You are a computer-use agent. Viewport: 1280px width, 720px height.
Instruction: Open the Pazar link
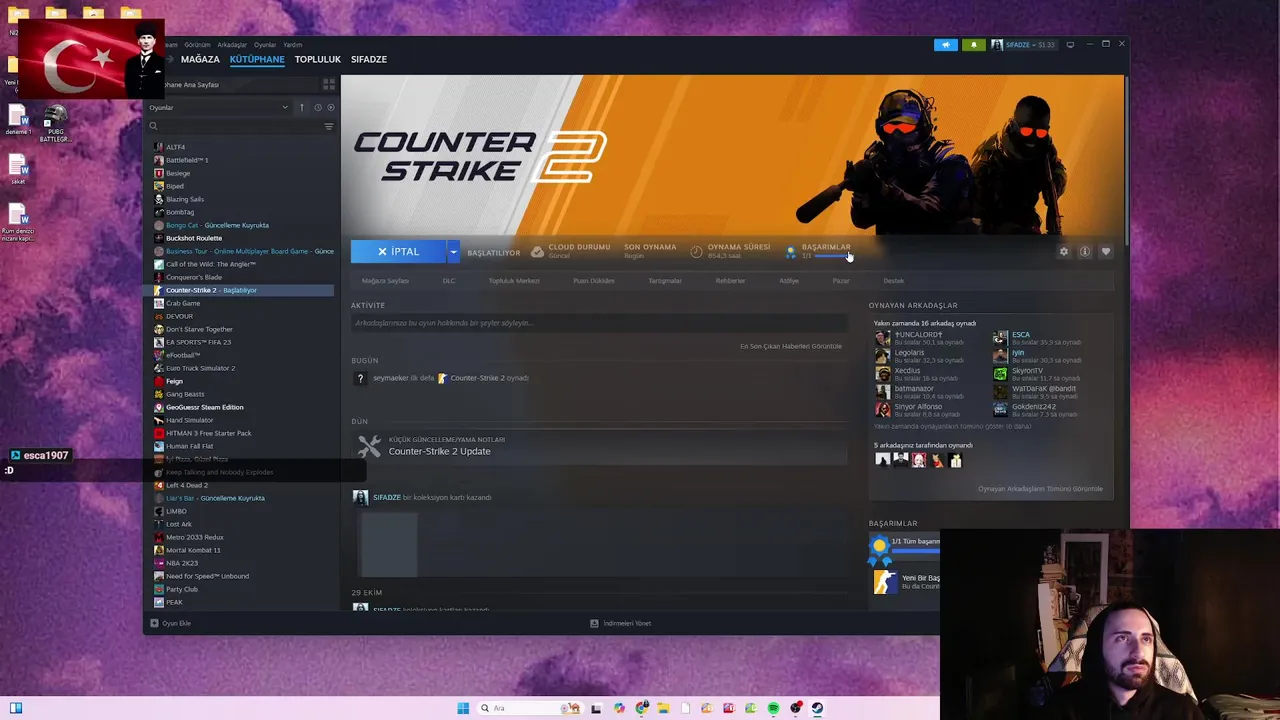[x=841, y=281]
